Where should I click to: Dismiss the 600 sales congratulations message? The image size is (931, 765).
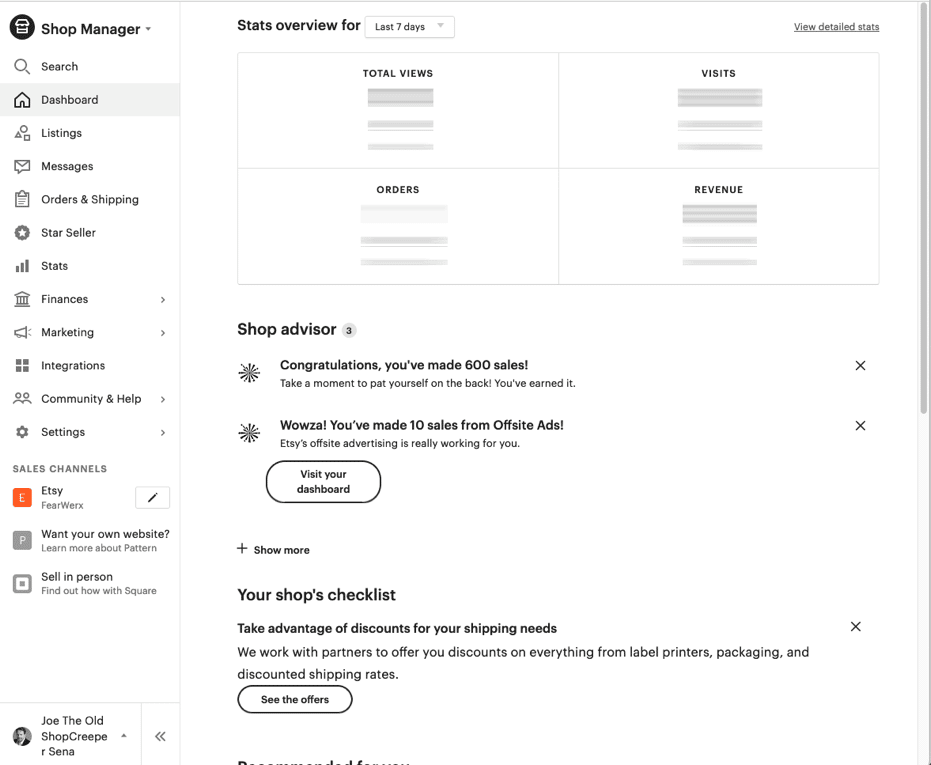860,366
